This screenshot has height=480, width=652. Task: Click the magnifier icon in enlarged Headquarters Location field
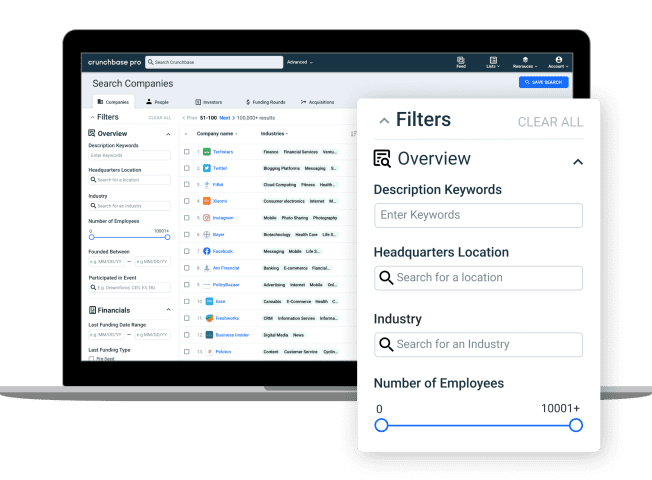tap(386, 277)
